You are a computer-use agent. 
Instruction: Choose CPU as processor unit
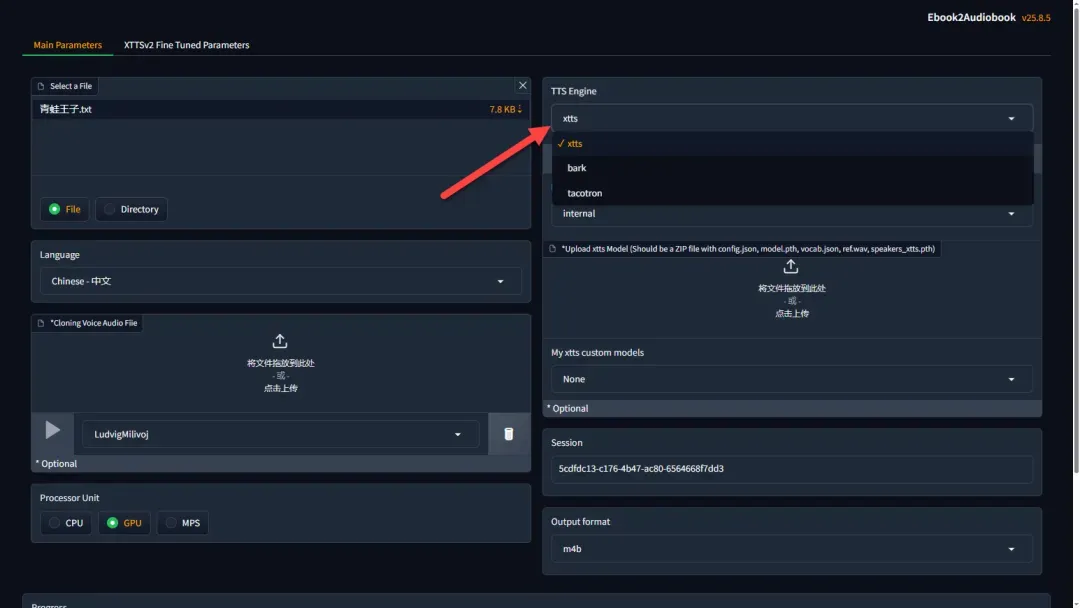pyautogui.click(x=66, y=523)
